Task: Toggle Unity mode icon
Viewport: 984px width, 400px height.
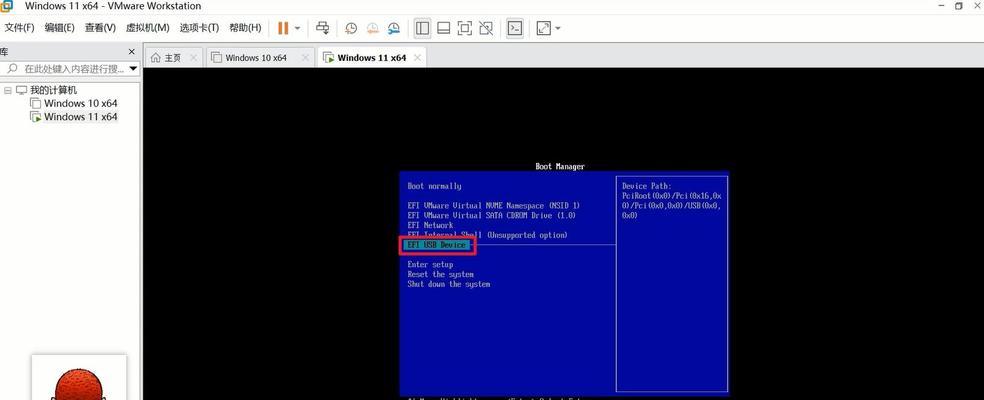Action: pos(486,28)
